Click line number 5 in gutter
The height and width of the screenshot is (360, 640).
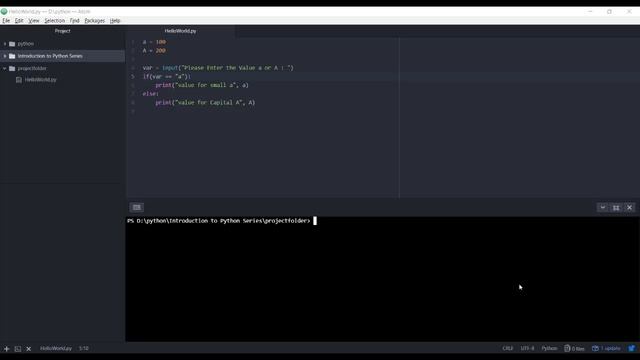coord(133,76)
